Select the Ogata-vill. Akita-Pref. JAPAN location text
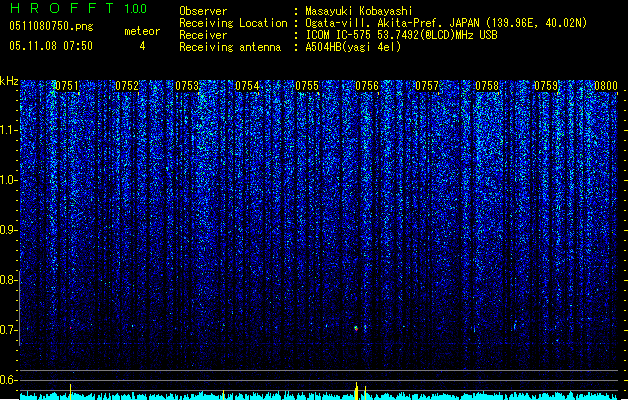 tap(446, 23)
